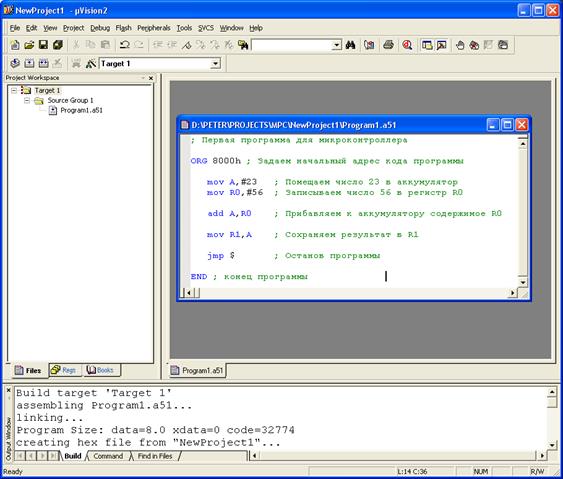Viewport: 563px width, 479px height.
Task: Click the binoculars Find icon
Action: [350, 45]
